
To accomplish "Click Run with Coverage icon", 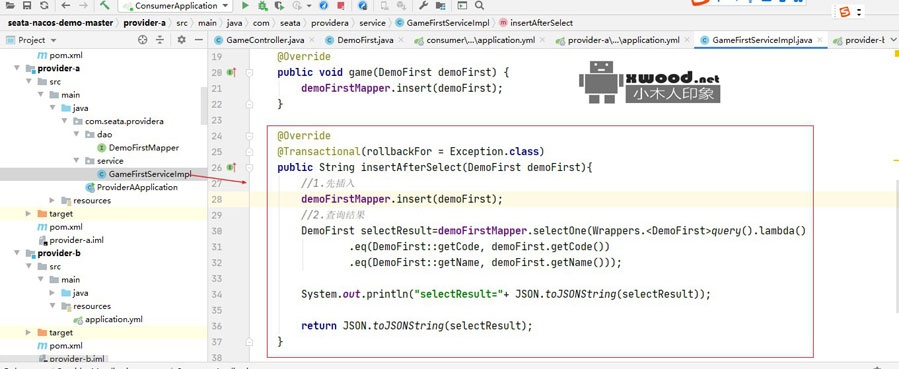I will [279, 6].
